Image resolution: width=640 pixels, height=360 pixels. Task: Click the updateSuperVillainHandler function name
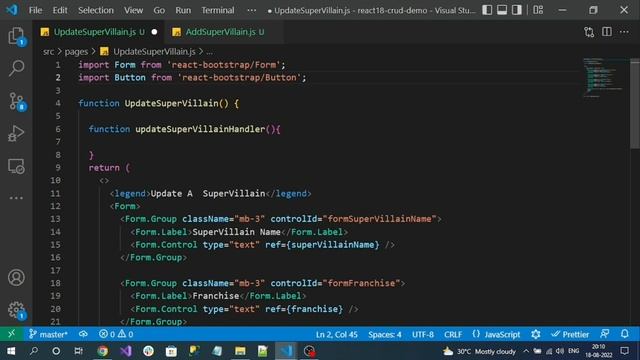pyautogui.click(x=200, y=129)
